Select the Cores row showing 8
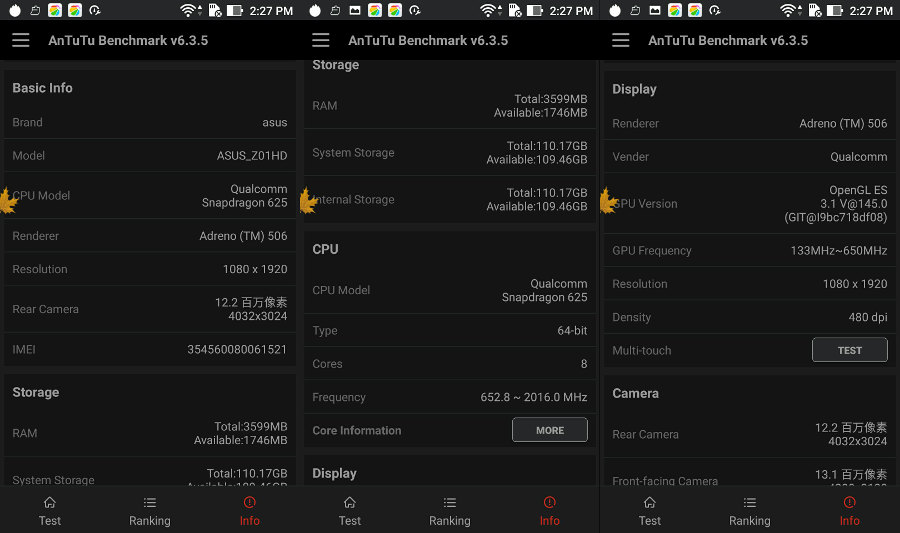Viewport: 900px width, 533px height. point(449,364)
